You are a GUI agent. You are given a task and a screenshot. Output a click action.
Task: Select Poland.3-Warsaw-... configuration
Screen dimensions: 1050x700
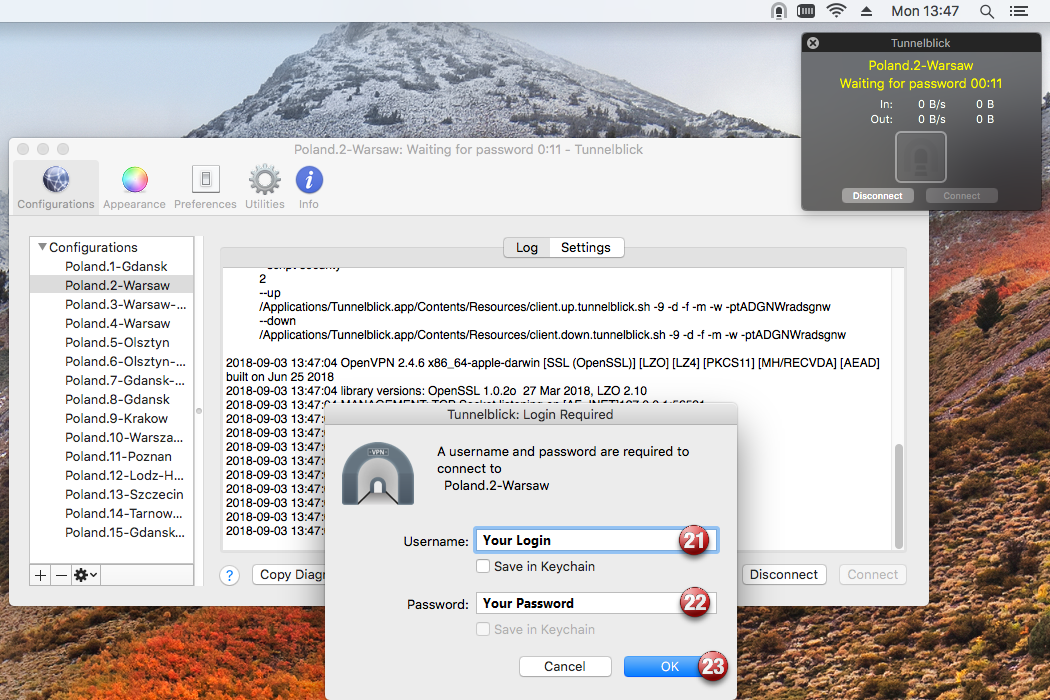click(125, 304)
